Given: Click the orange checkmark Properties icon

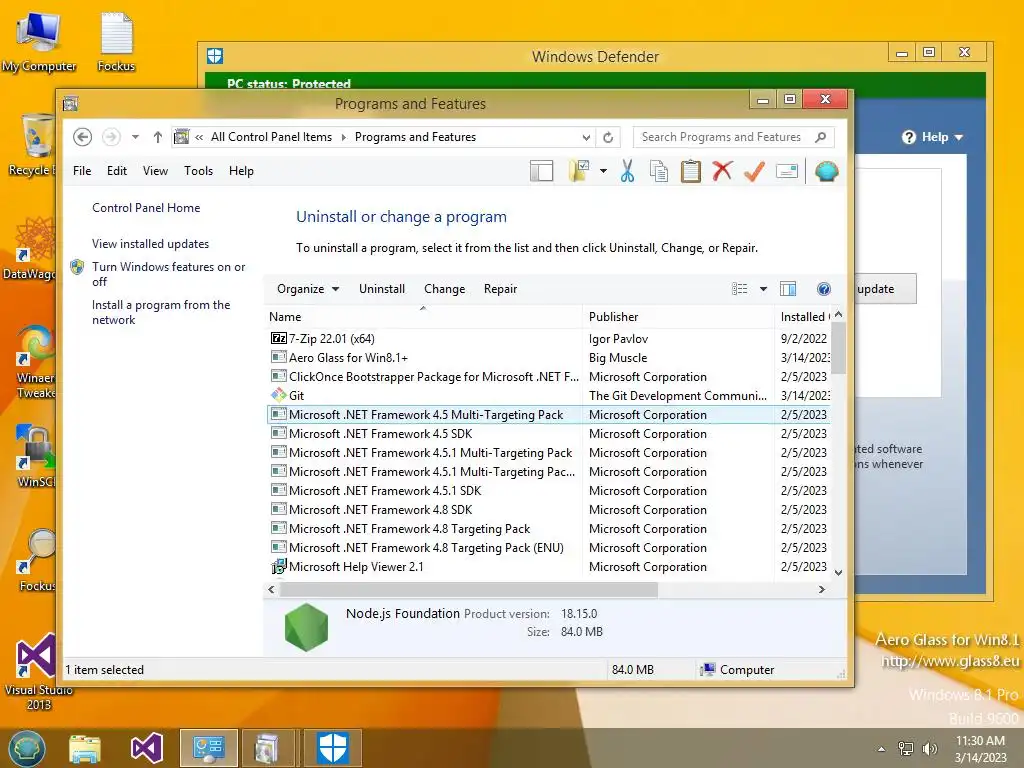Looking at the screenshot, I should [x=754, y=171].
